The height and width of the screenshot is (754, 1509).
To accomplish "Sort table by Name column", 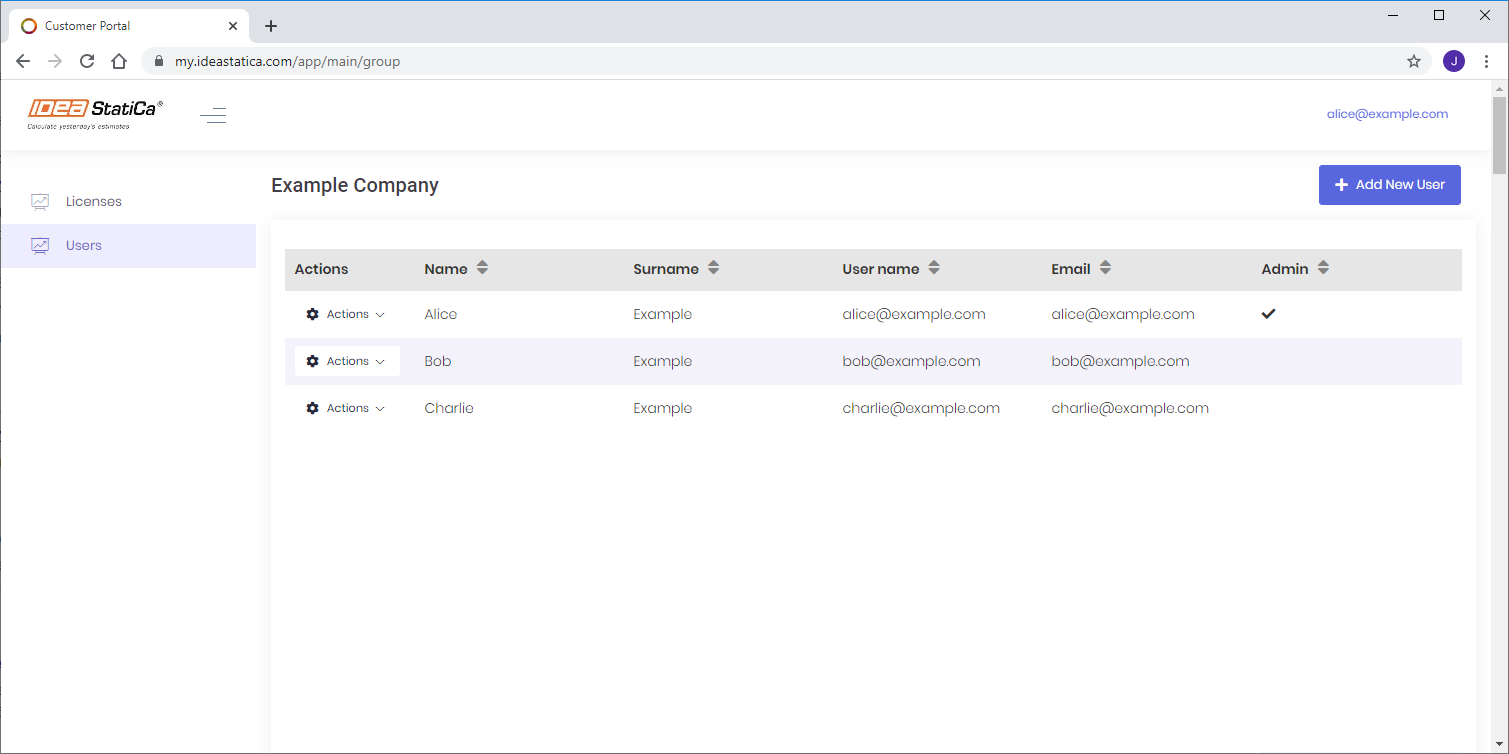I will 482,268.
